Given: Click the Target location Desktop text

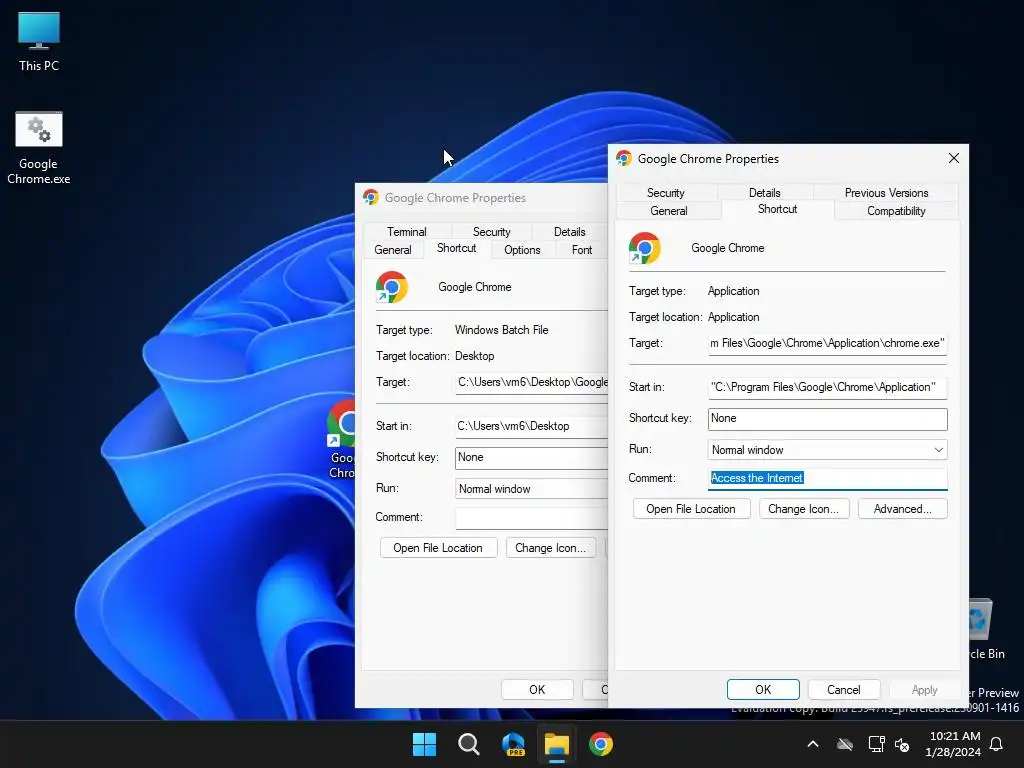Looking at the screenshot, I should (x=475, y=357).
